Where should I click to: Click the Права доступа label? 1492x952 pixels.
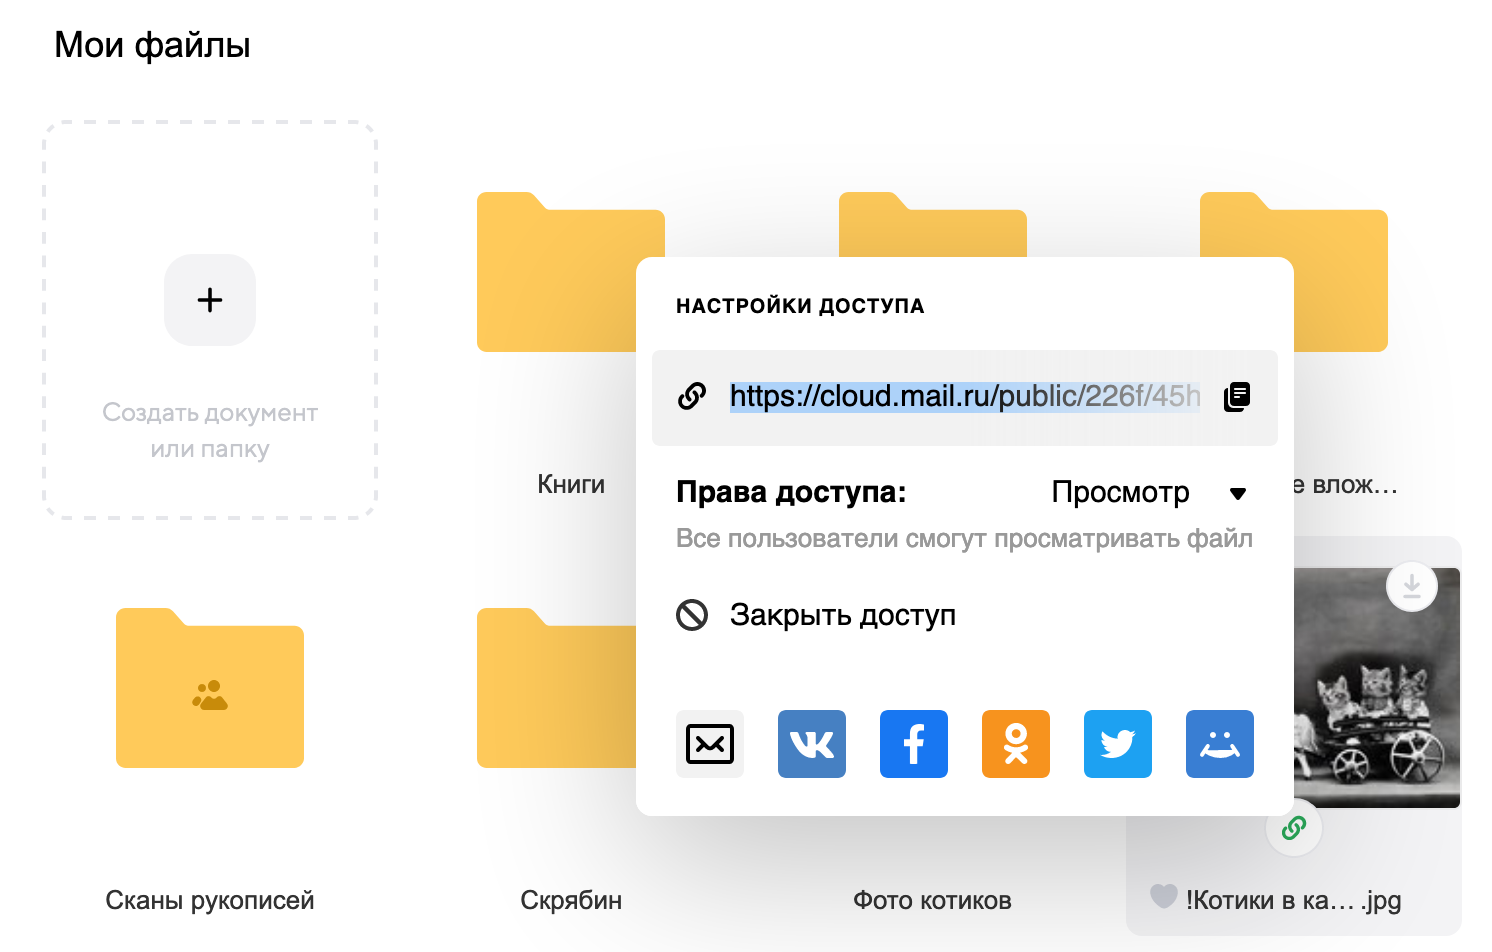point(791,492)
